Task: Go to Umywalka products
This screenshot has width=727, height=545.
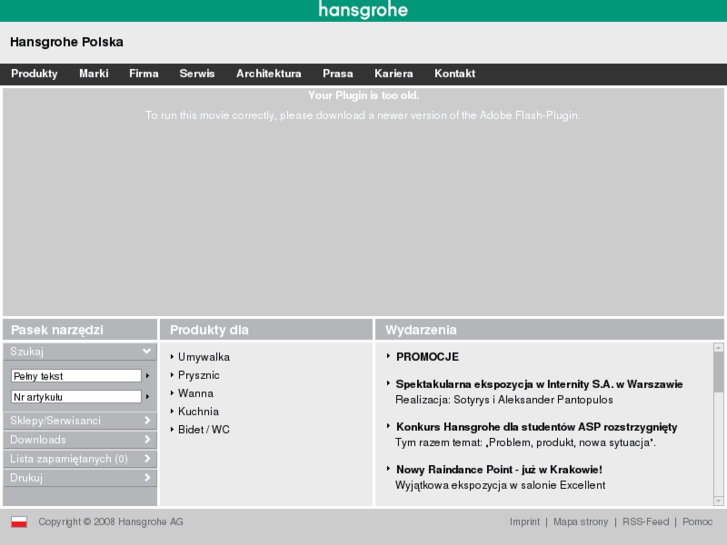Action: [204, 357]
